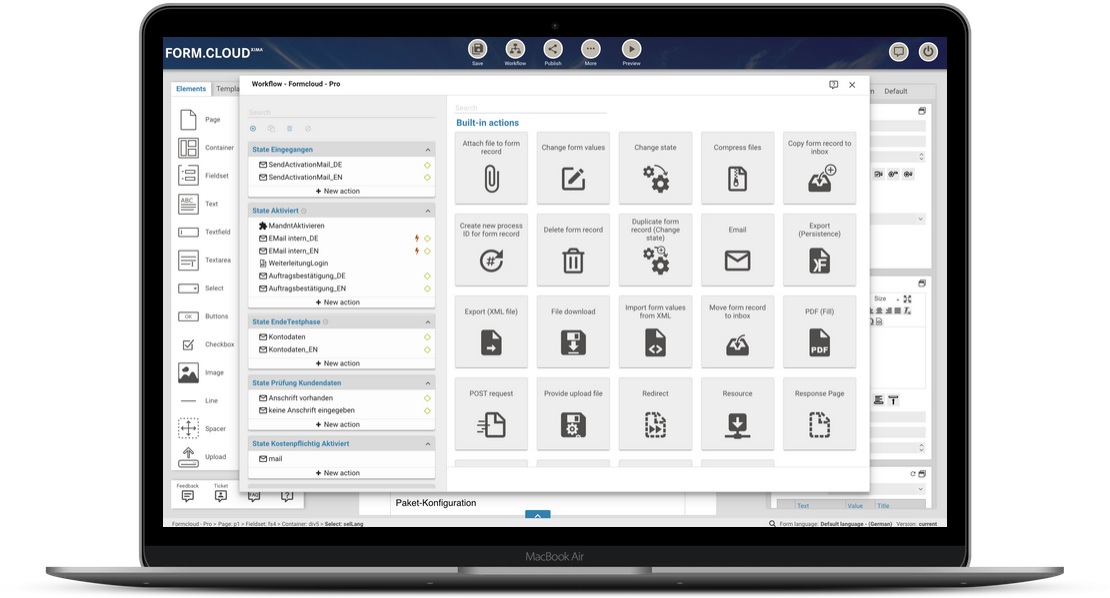Toggle diamond marker on EMail intern_EN row
Image resolution: width=1110 pixels, height=598 pixels.
427,251
